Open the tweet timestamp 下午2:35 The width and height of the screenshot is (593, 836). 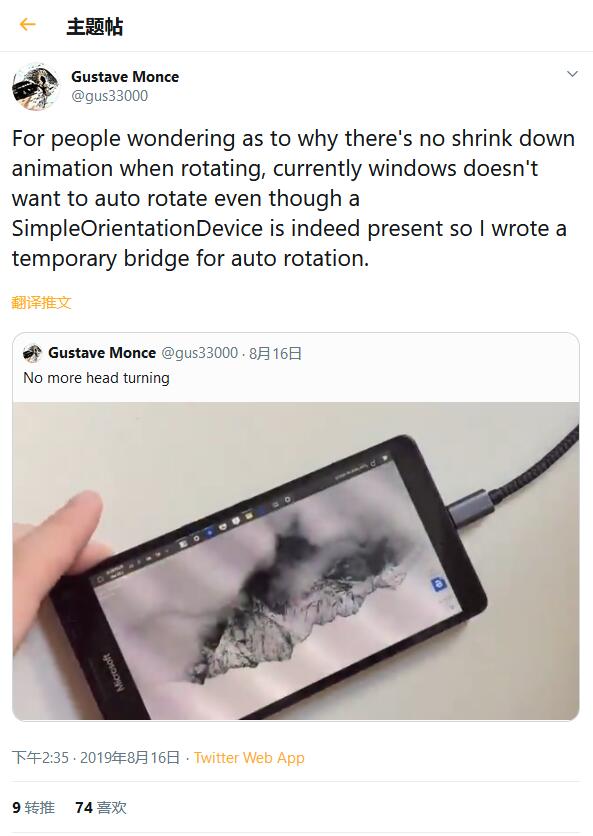pyautogui.click(x=41, y=758)
